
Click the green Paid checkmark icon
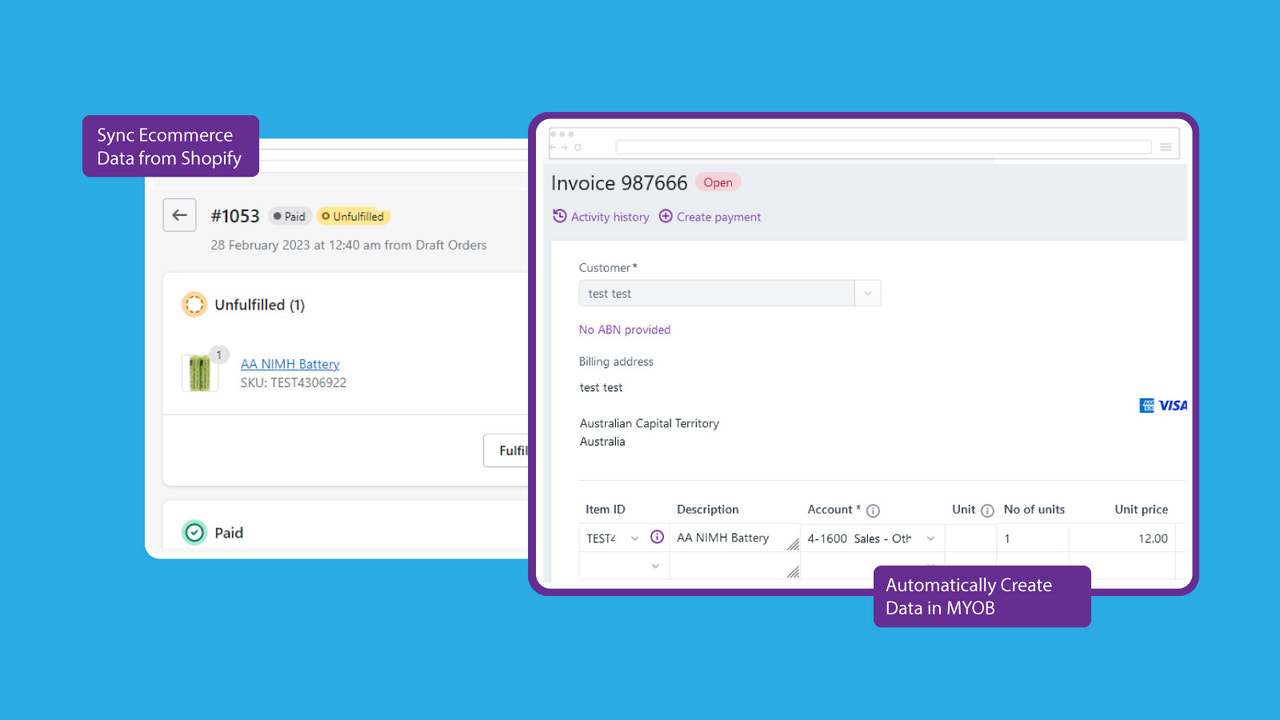click(194, 532)
